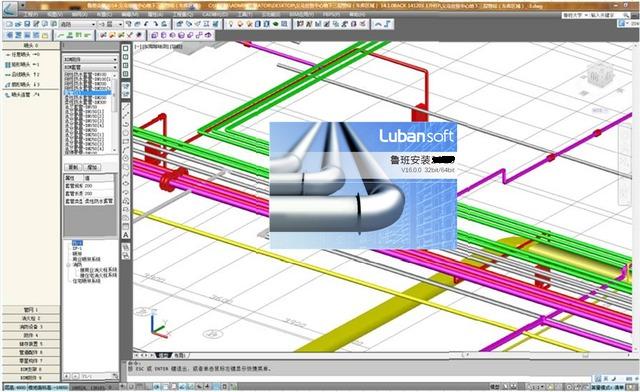The width and height of the screenshot is (640, 392).
Task: Click the Lubansoft application logo icon
Action: (10, 9)
